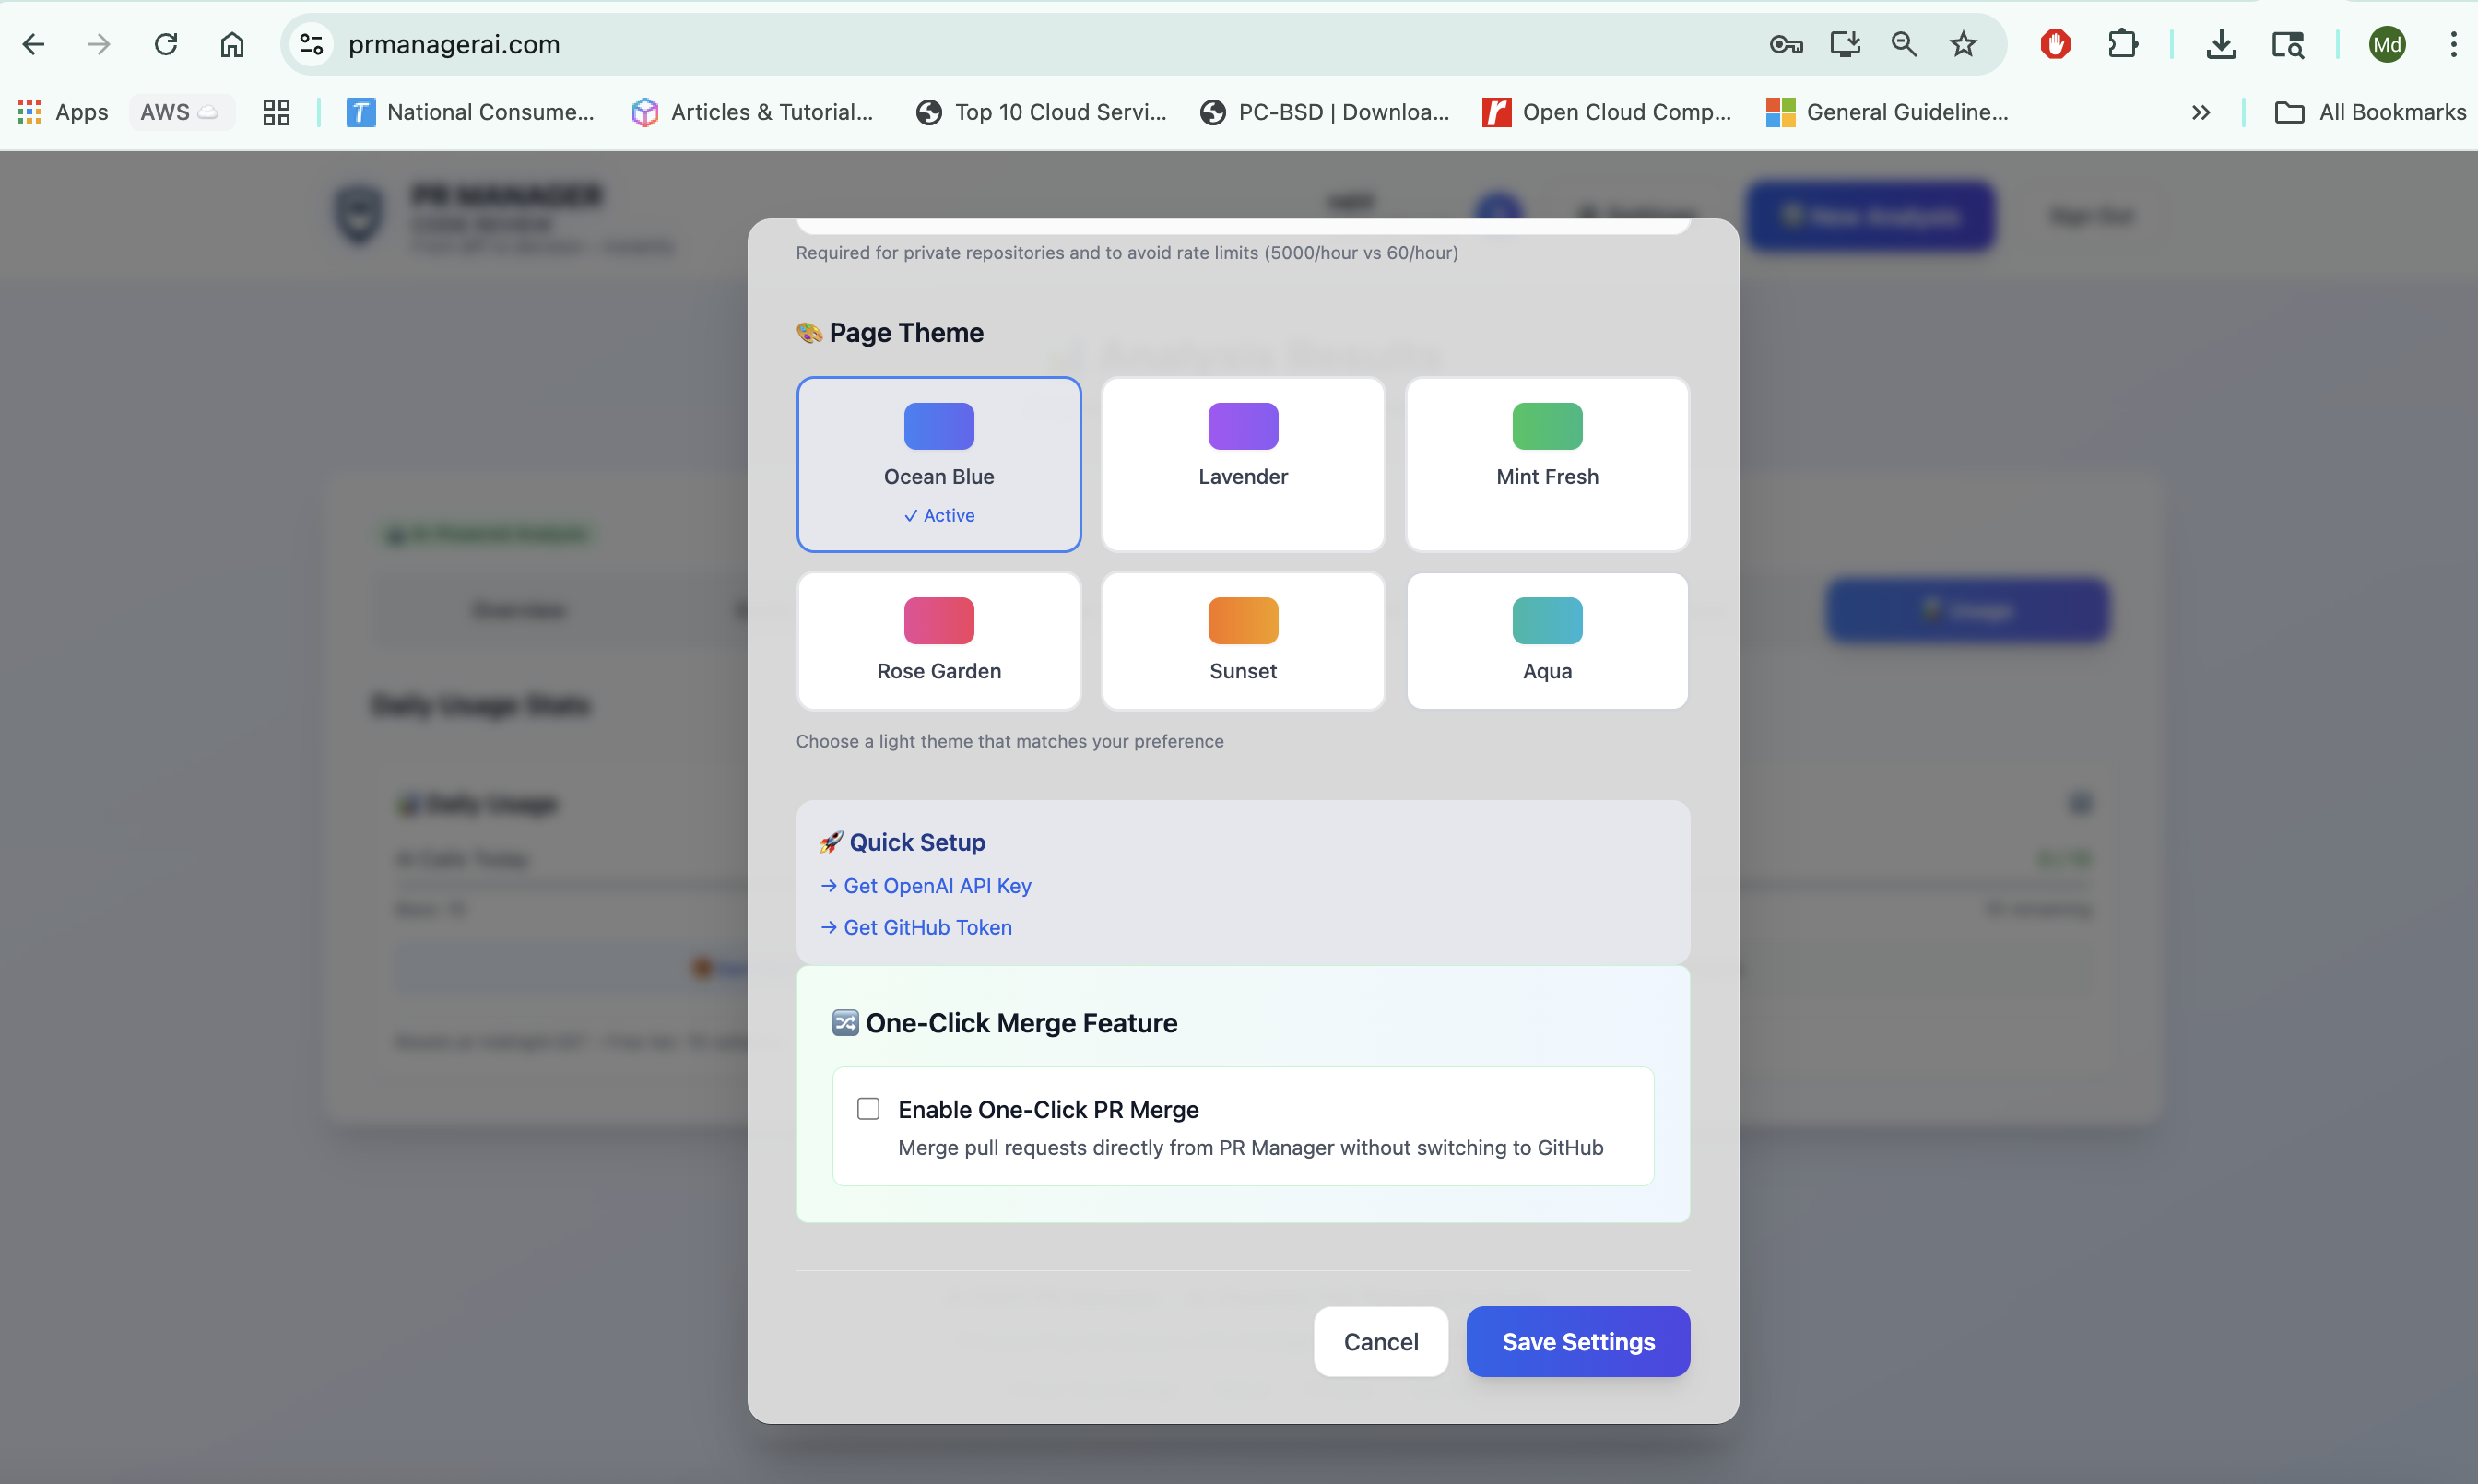Open browser downloads icon
Viewport: 2478px width, 1484px height.
point(2221,44)
